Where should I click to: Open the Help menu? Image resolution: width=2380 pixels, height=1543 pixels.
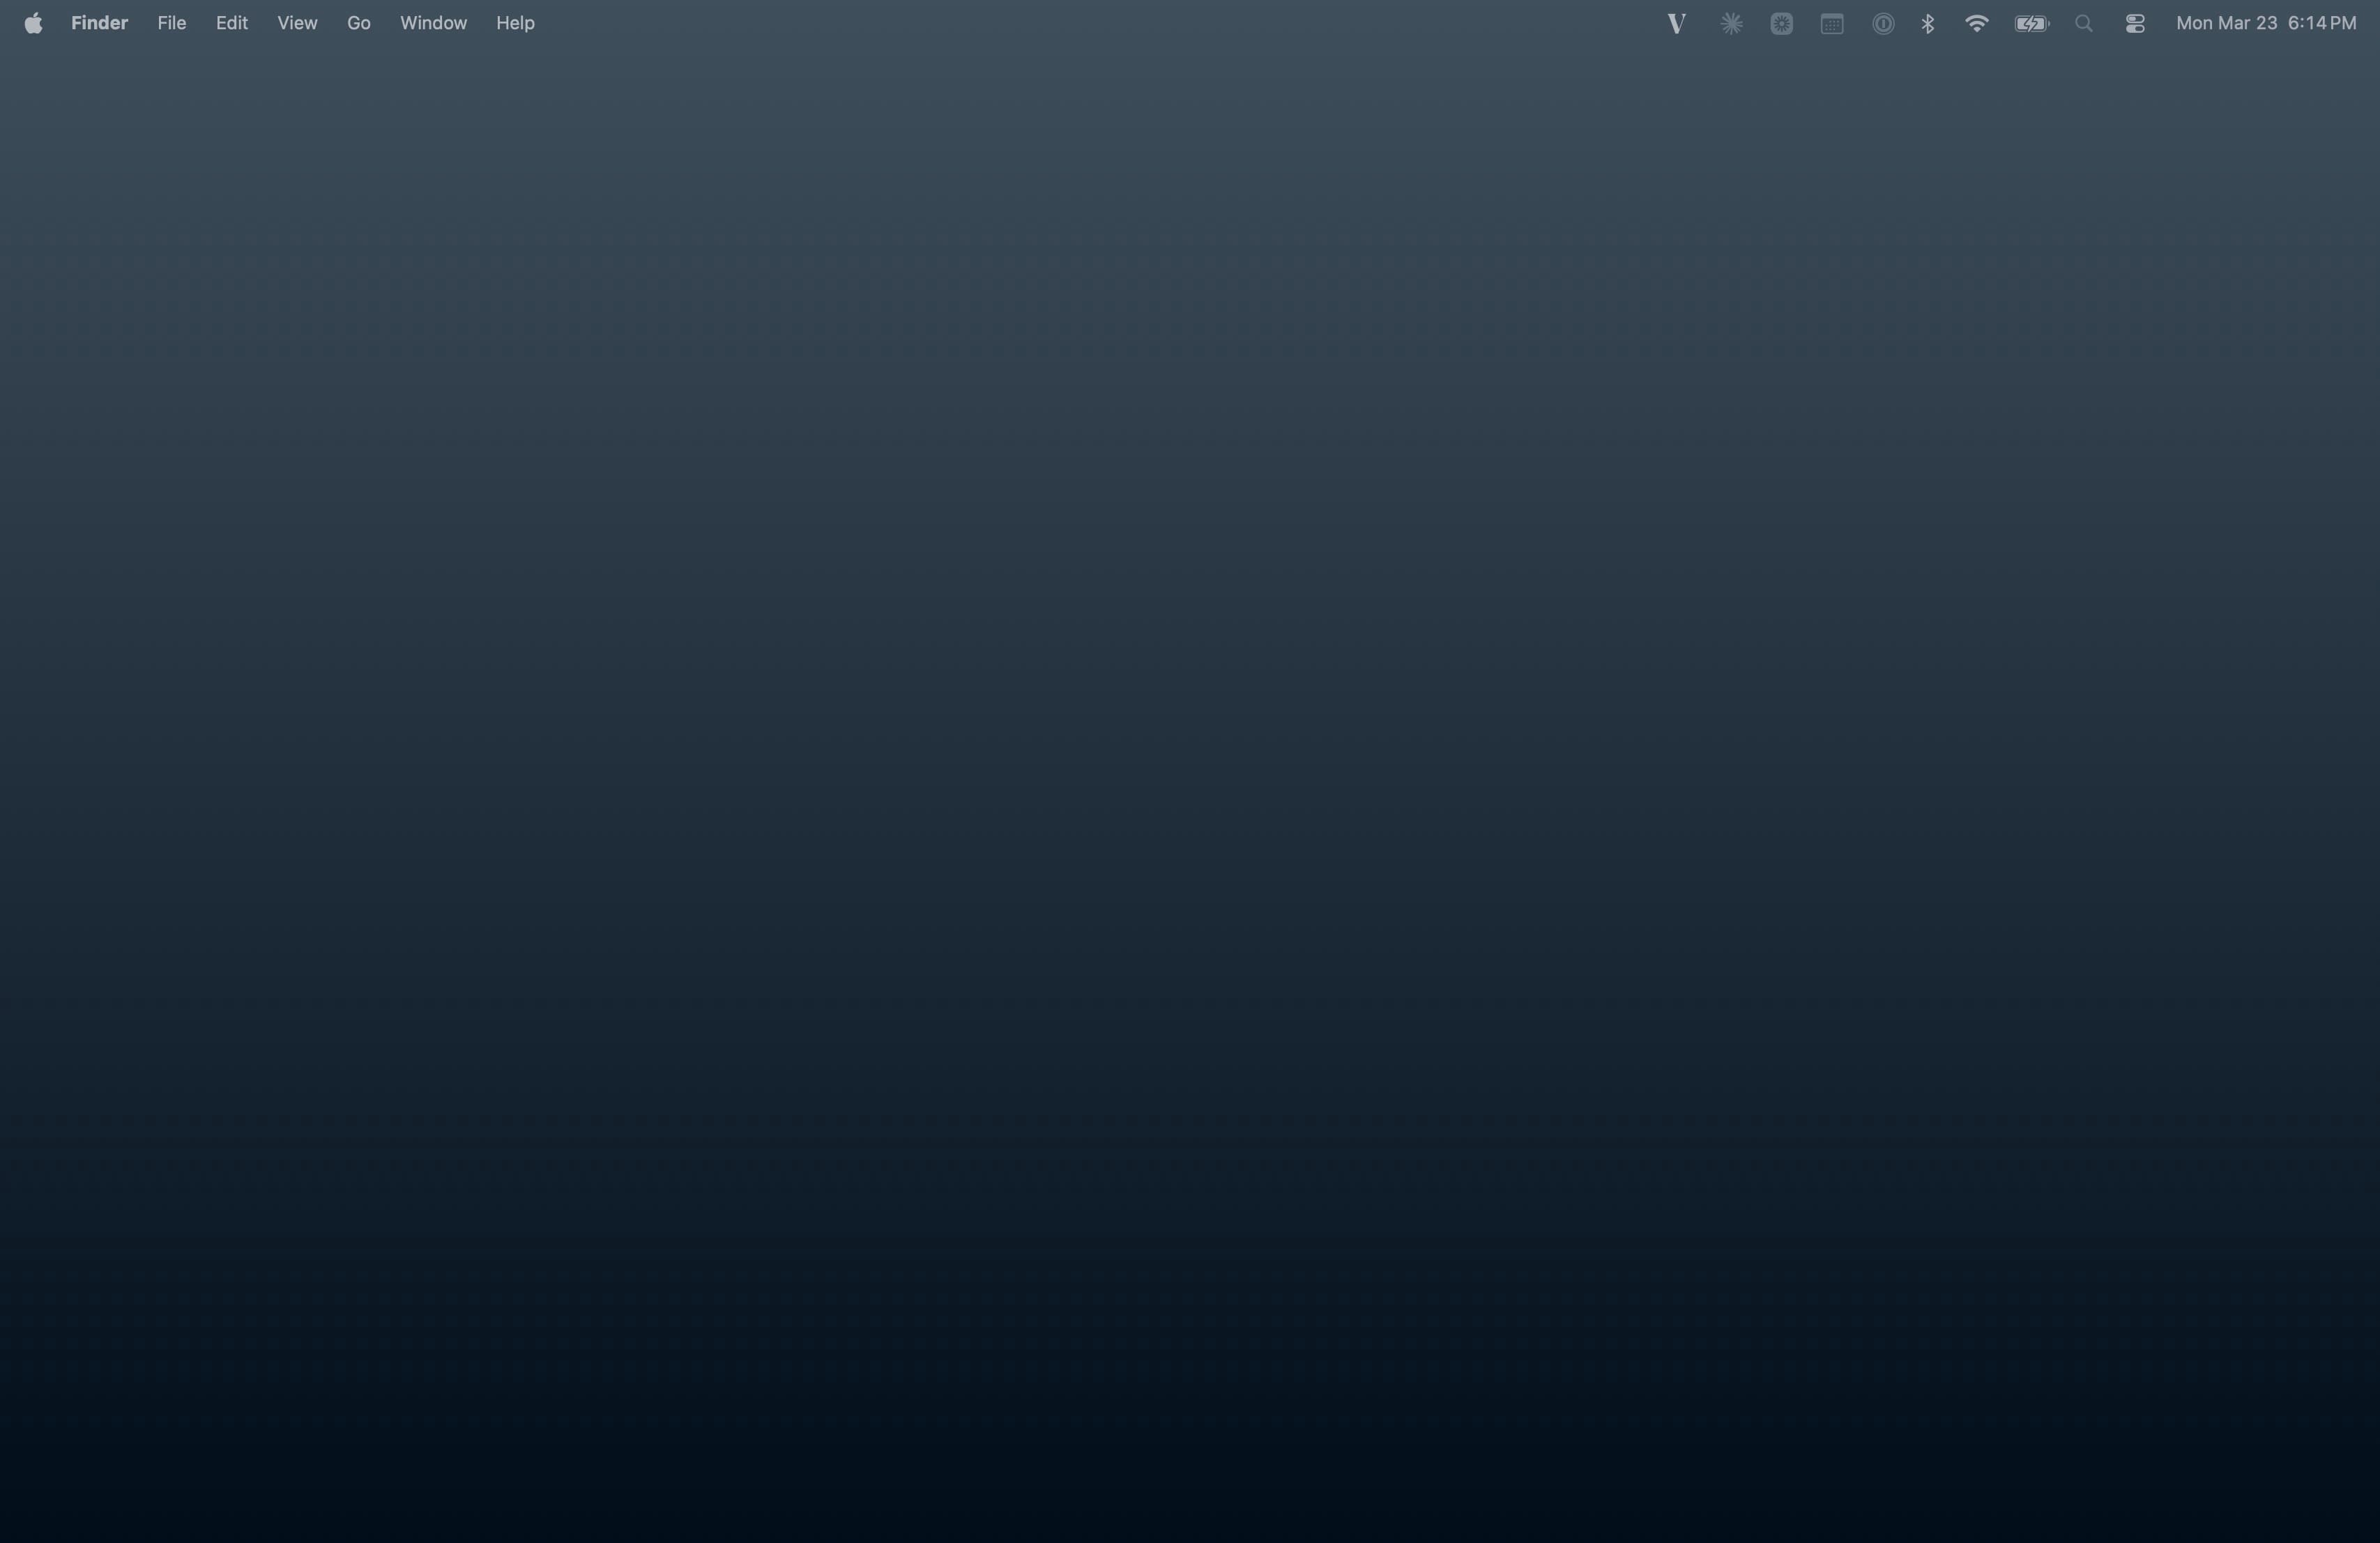coord(514,22)
